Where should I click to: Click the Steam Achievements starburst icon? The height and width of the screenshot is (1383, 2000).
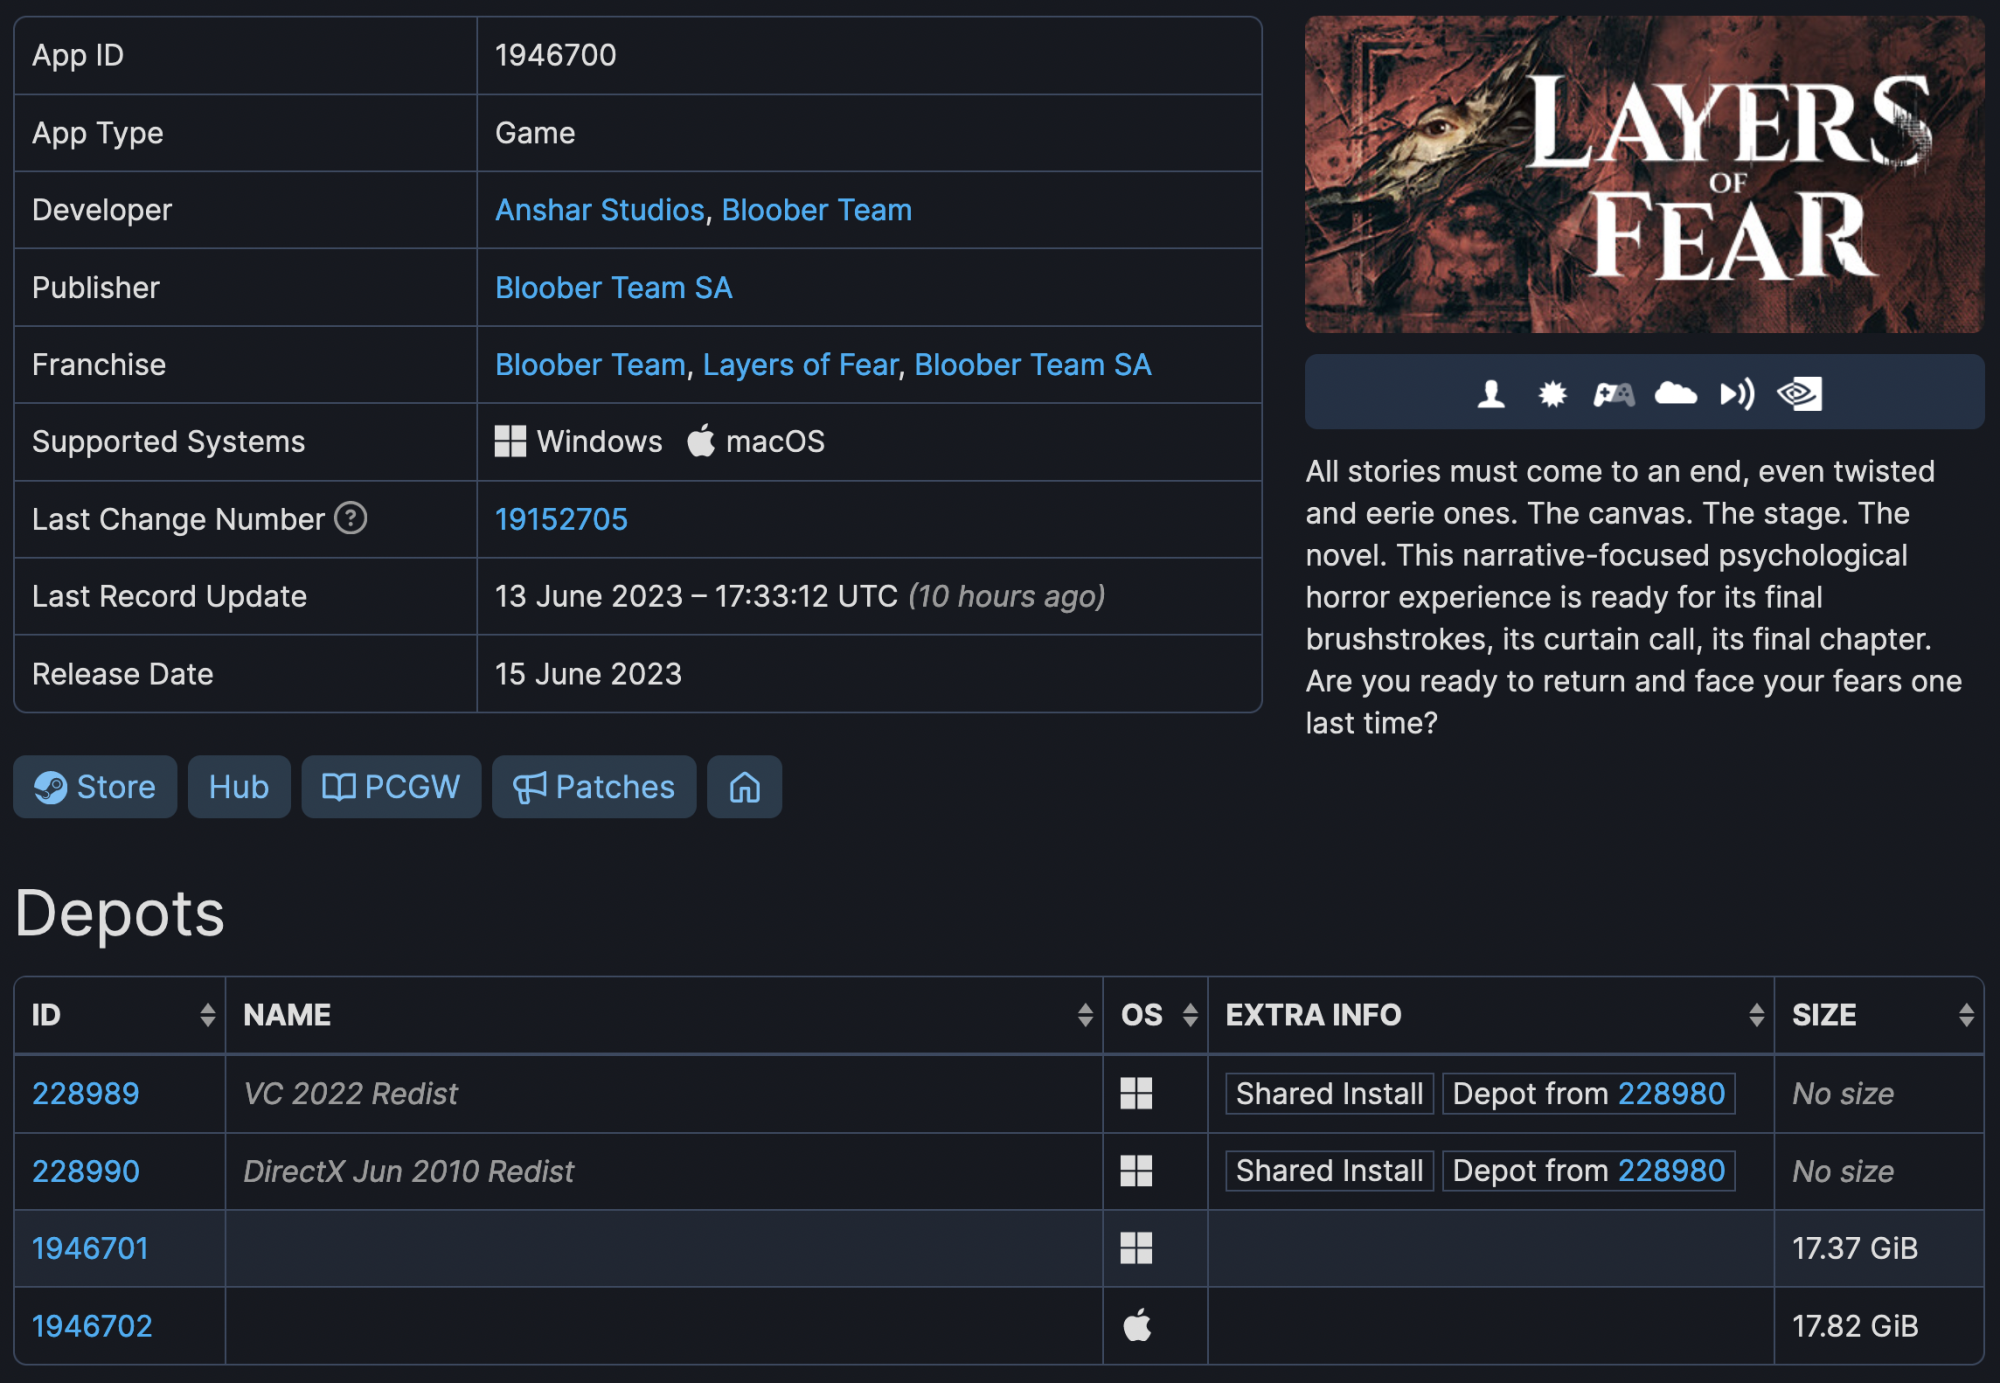coord(1552,394)
